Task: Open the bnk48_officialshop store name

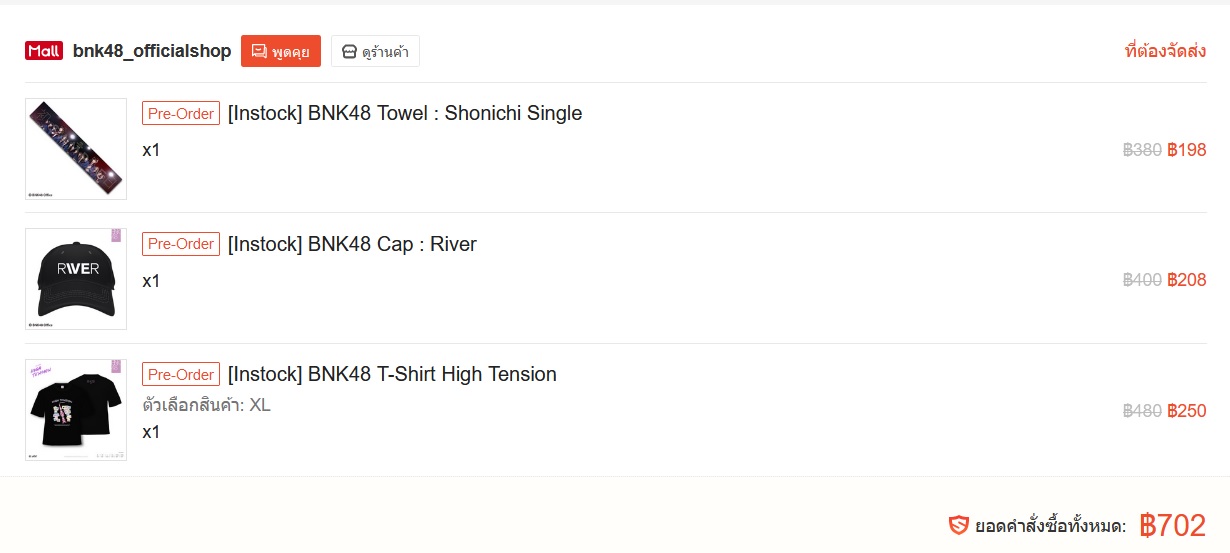Action: coord(152,51)
